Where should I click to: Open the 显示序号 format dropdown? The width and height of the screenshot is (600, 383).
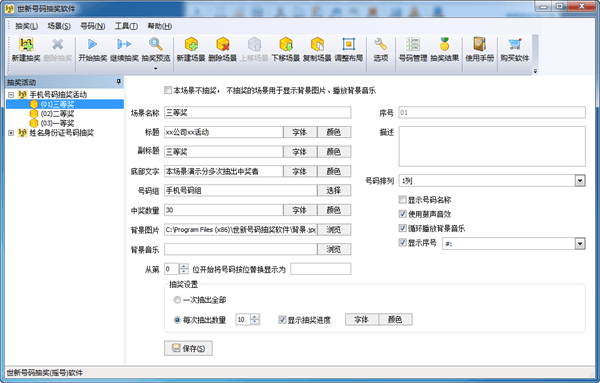coord(580,243)
